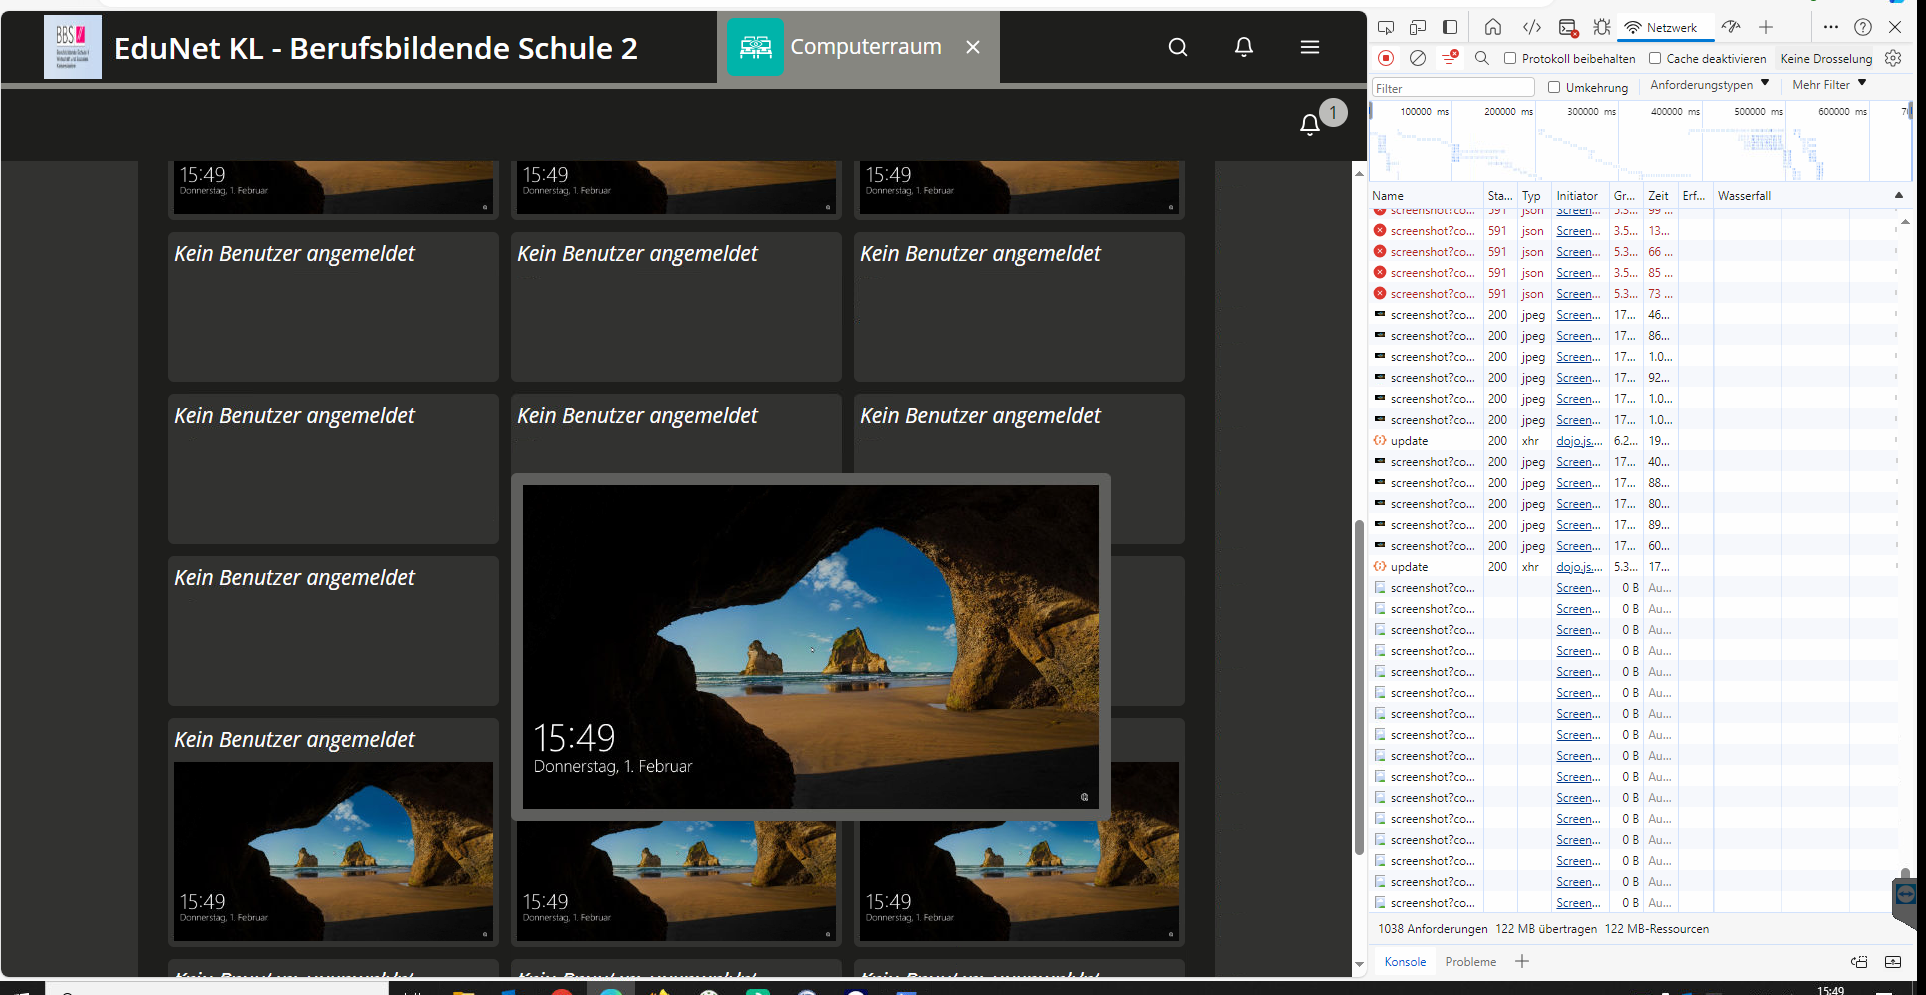Viewport: 1926px width, 995px height.
Task: Stop network recording with red record button
Action: point(1386,58)
